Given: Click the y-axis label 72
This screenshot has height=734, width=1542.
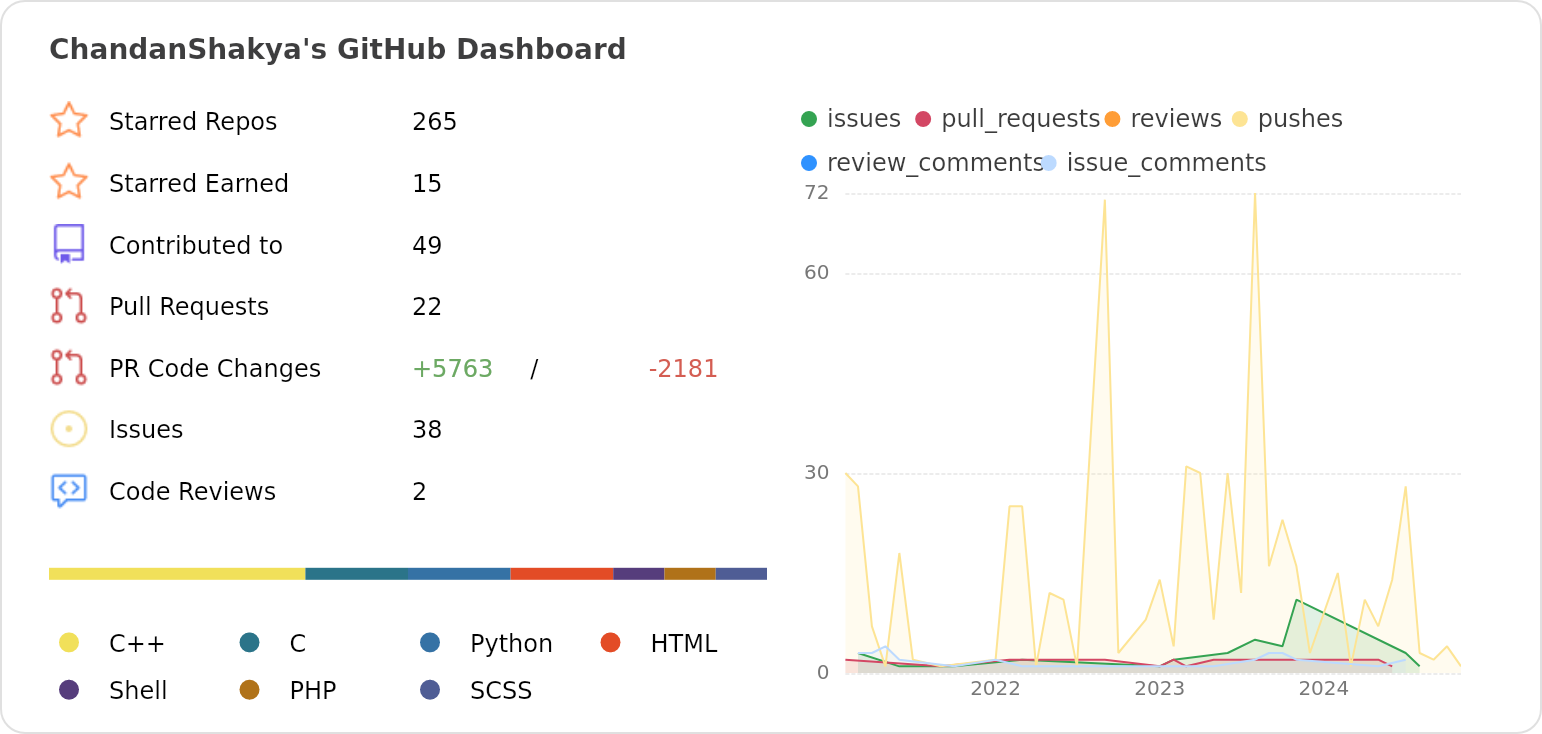Looking at the screenshot, I should [x=817, y=192].
